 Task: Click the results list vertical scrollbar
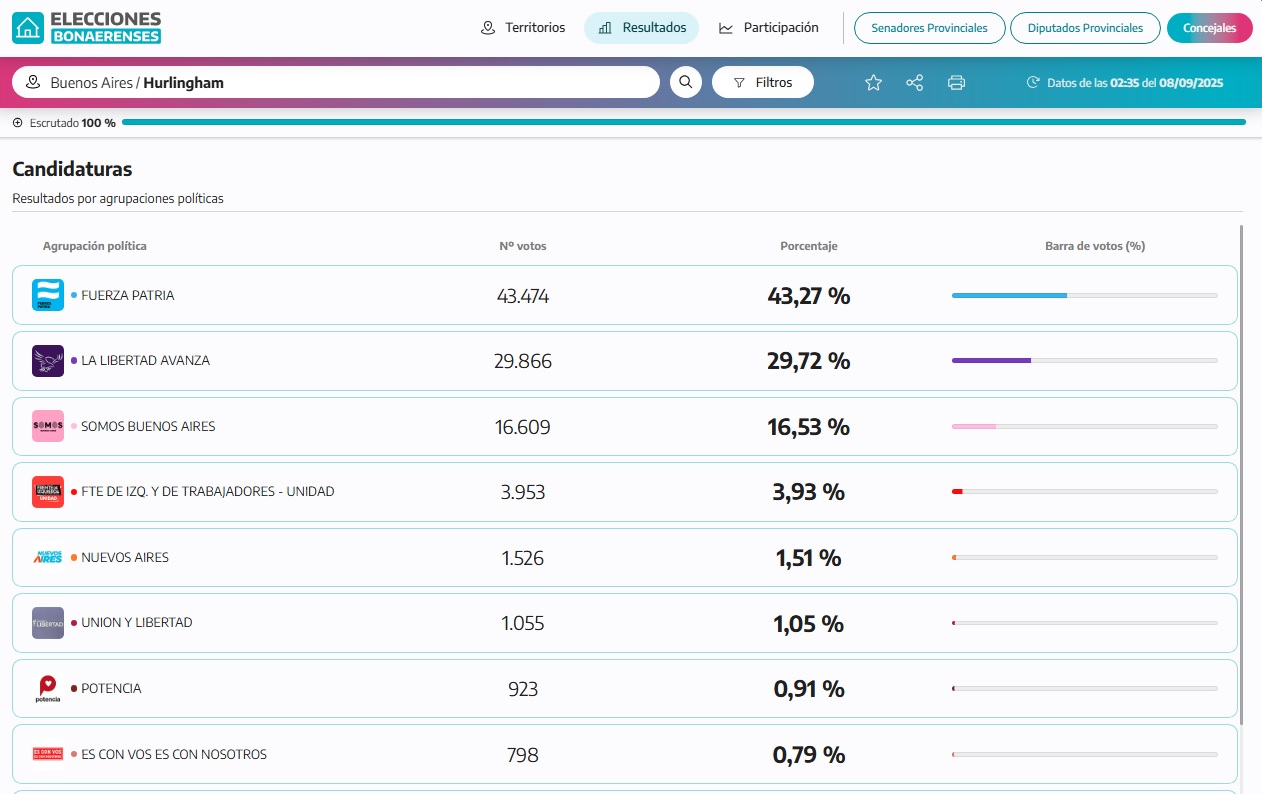pos(1242,475)
